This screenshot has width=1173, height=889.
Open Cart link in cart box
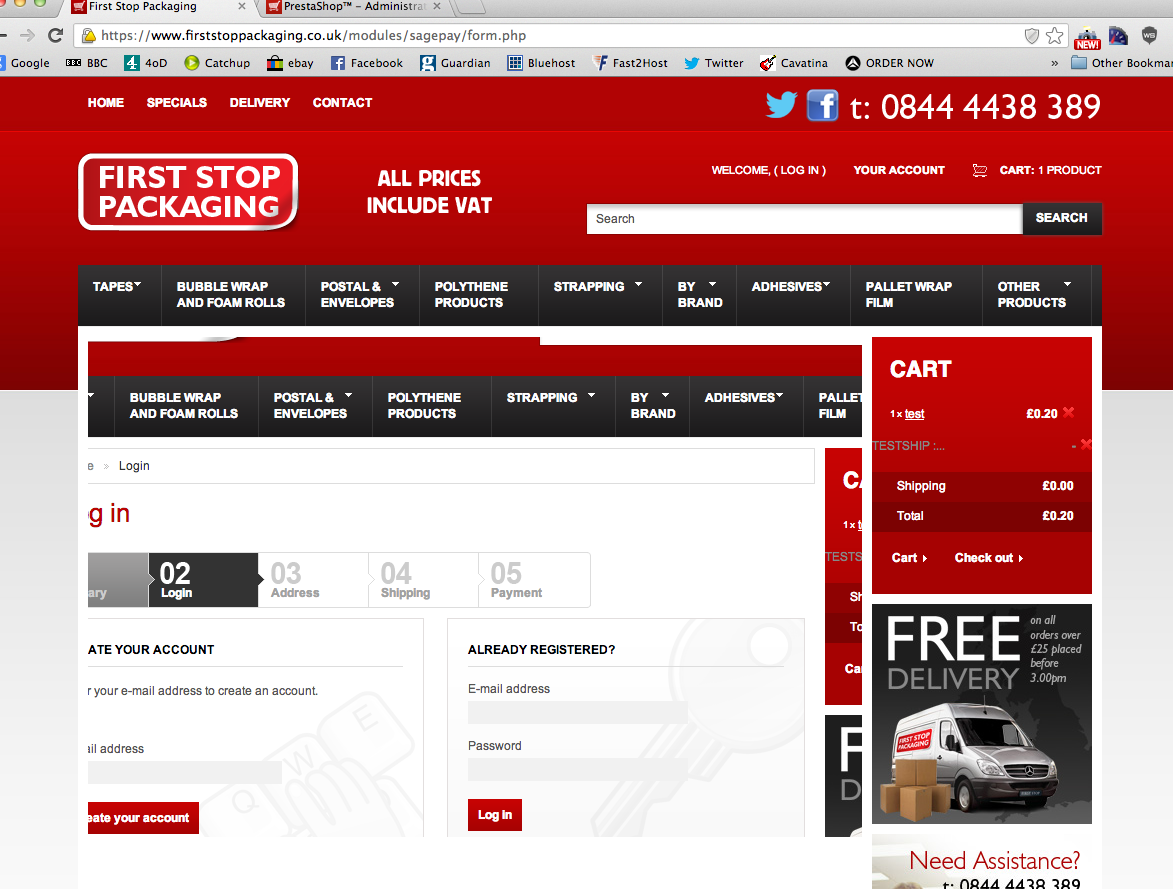(x=909, y=557)
